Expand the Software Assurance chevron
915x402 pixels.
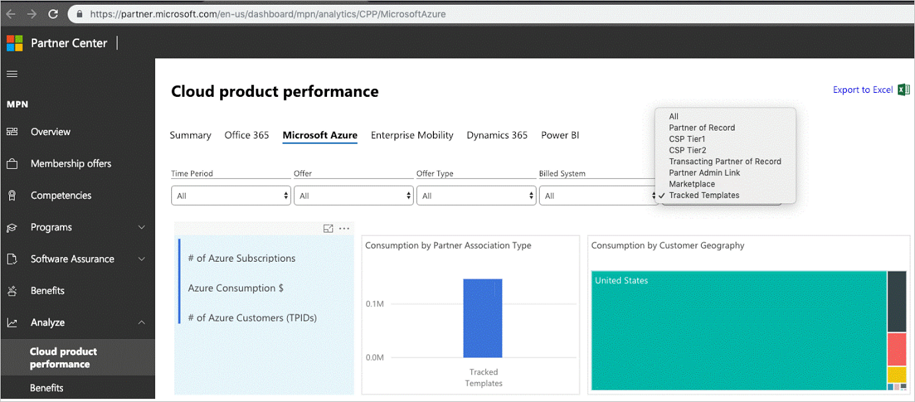pyautogui.click(x=141, y=259)
